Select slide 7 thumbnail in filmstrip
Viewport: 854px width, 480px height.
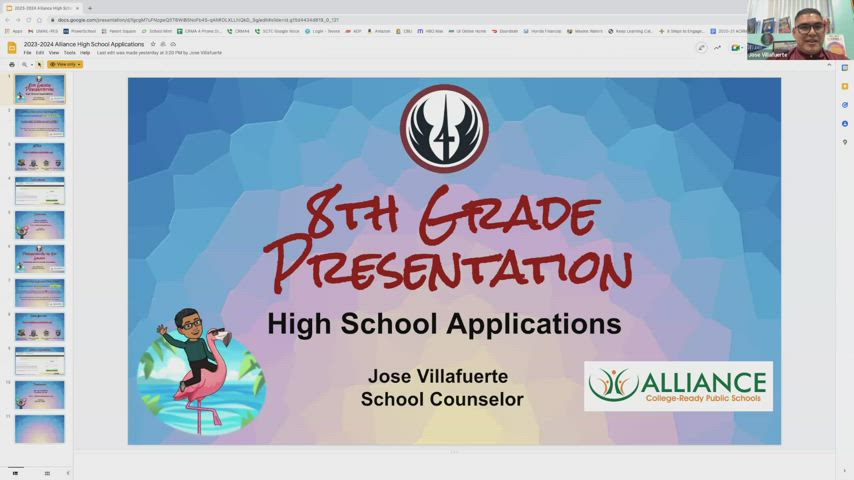click(x=40, y=293)
